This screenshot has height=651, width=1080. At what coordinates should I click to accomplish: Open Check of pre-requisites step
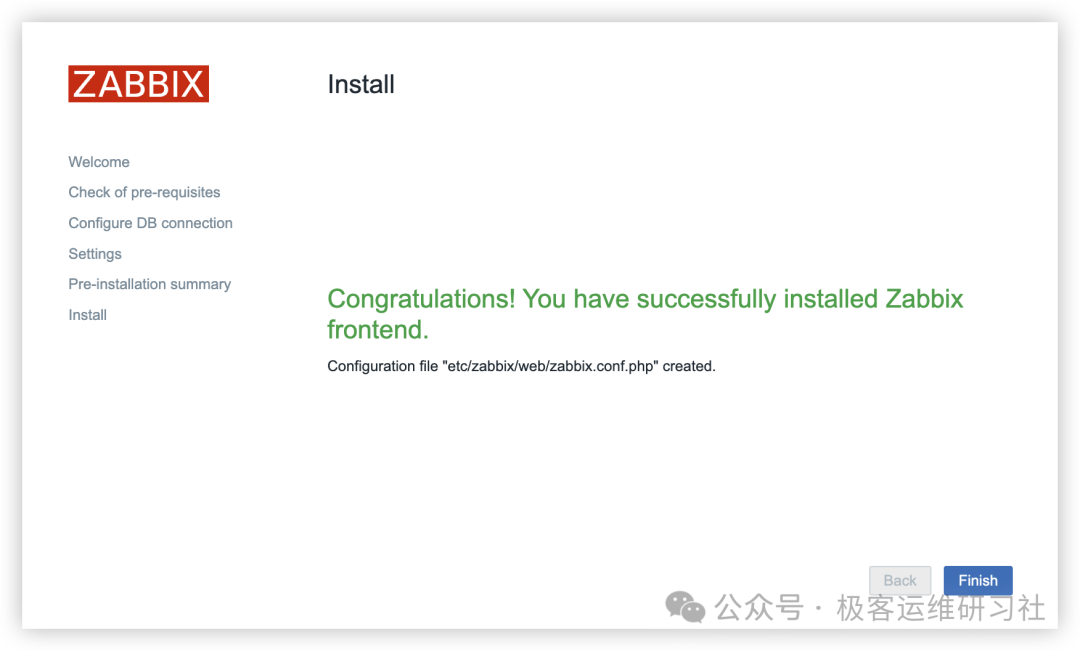coord(144,192)
